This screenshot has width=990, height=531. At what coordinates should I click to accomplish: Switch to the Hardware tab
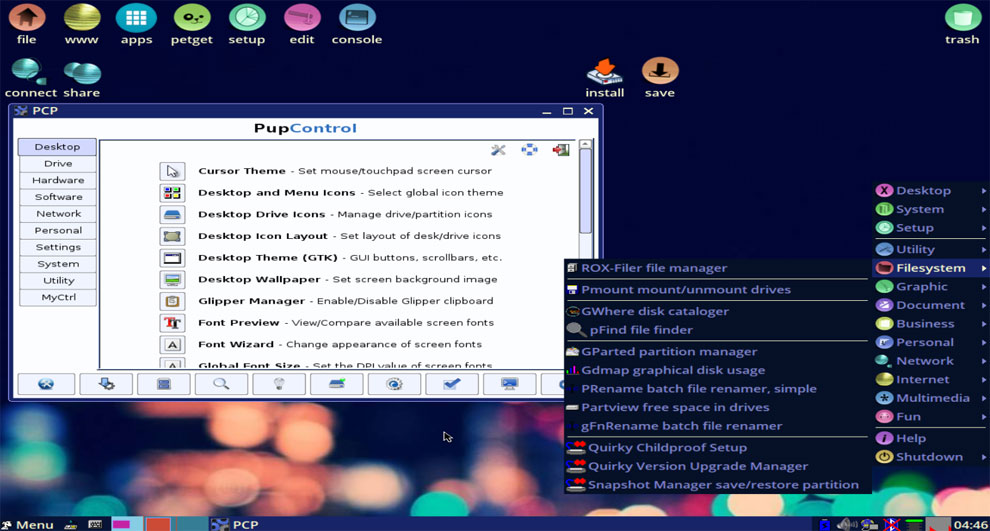(57, 180)
